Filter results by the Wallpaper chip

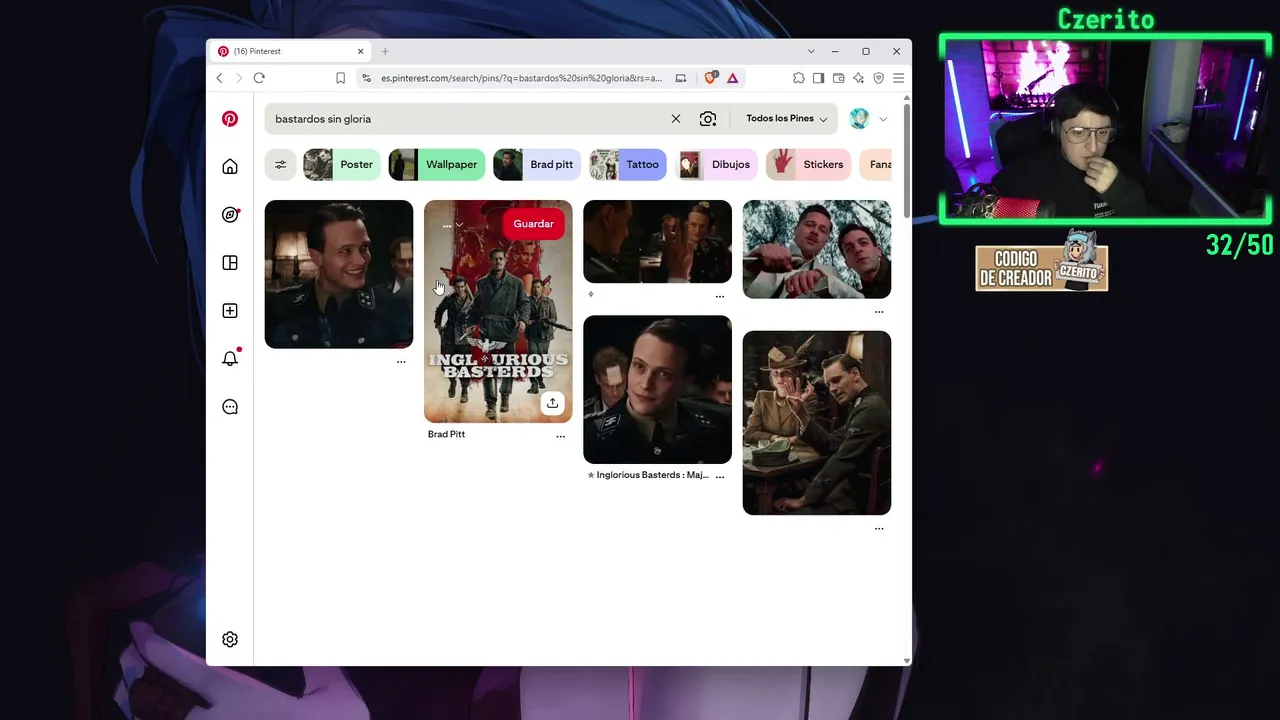[437, 165]
